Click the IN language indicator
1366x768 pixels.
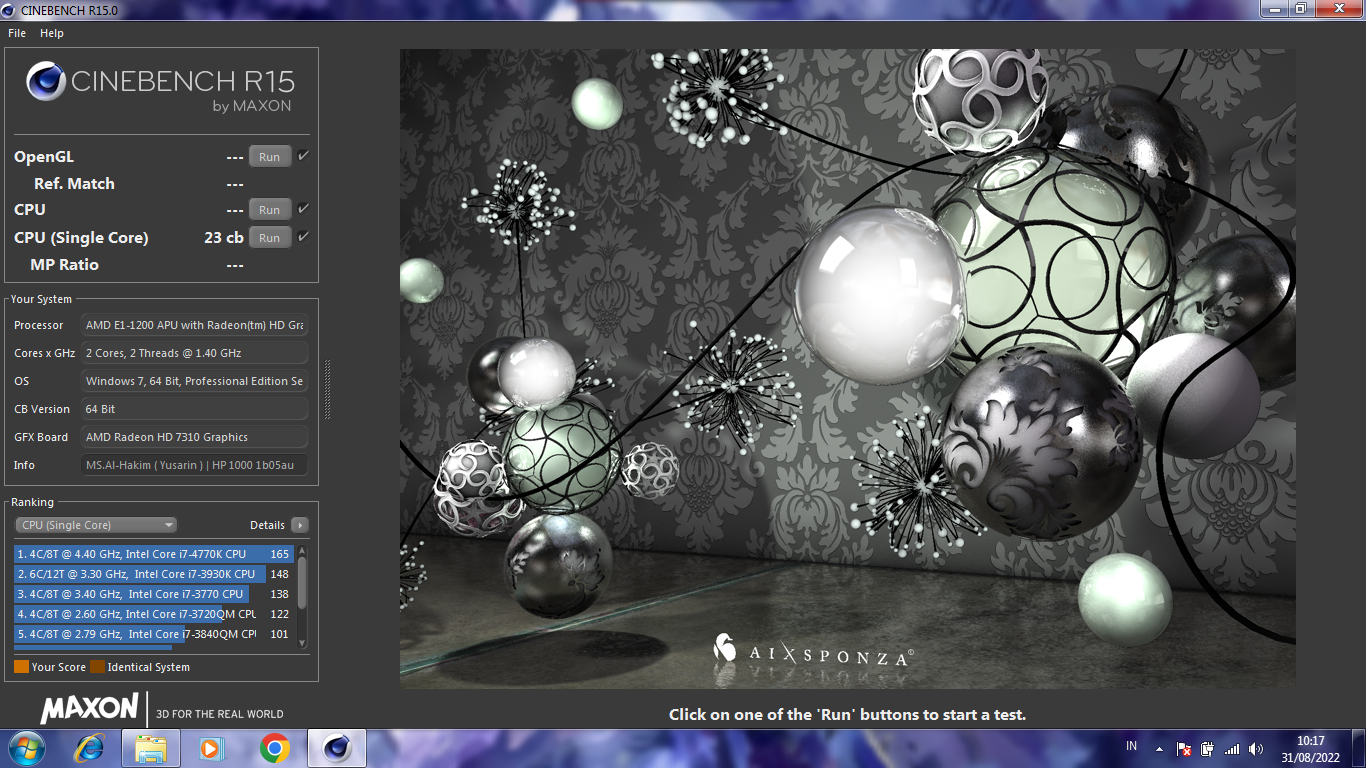click(1132, 746)
